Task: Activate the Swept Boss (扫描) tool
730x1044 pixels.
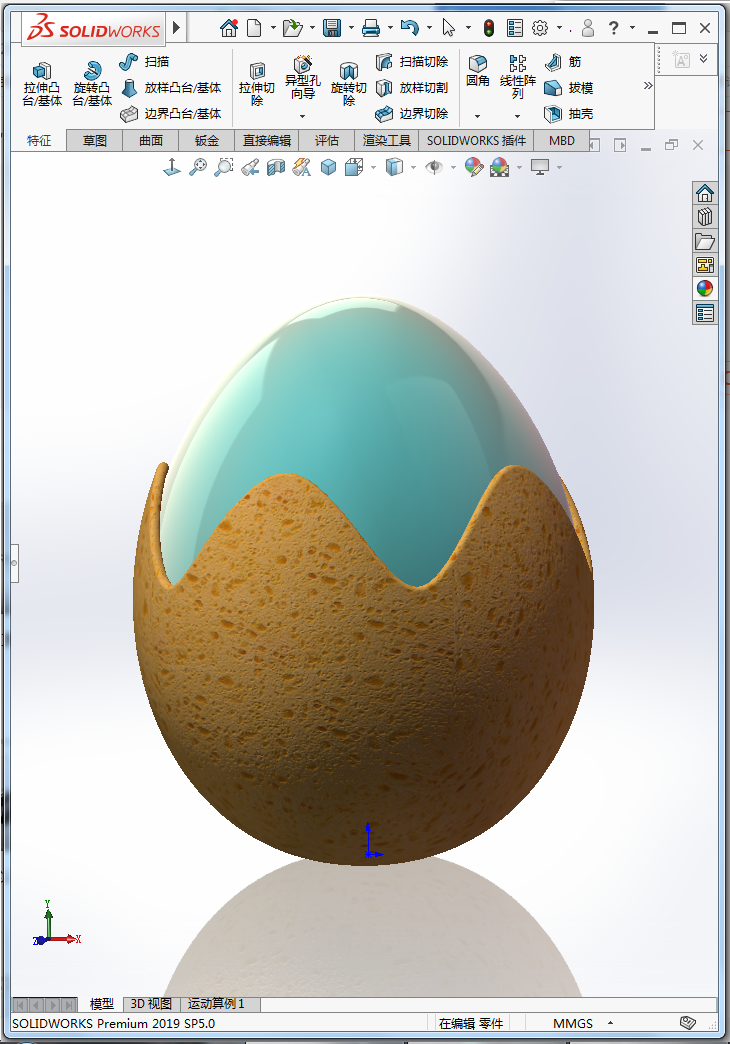Action: pyautogui.click(x=144, y=62)
